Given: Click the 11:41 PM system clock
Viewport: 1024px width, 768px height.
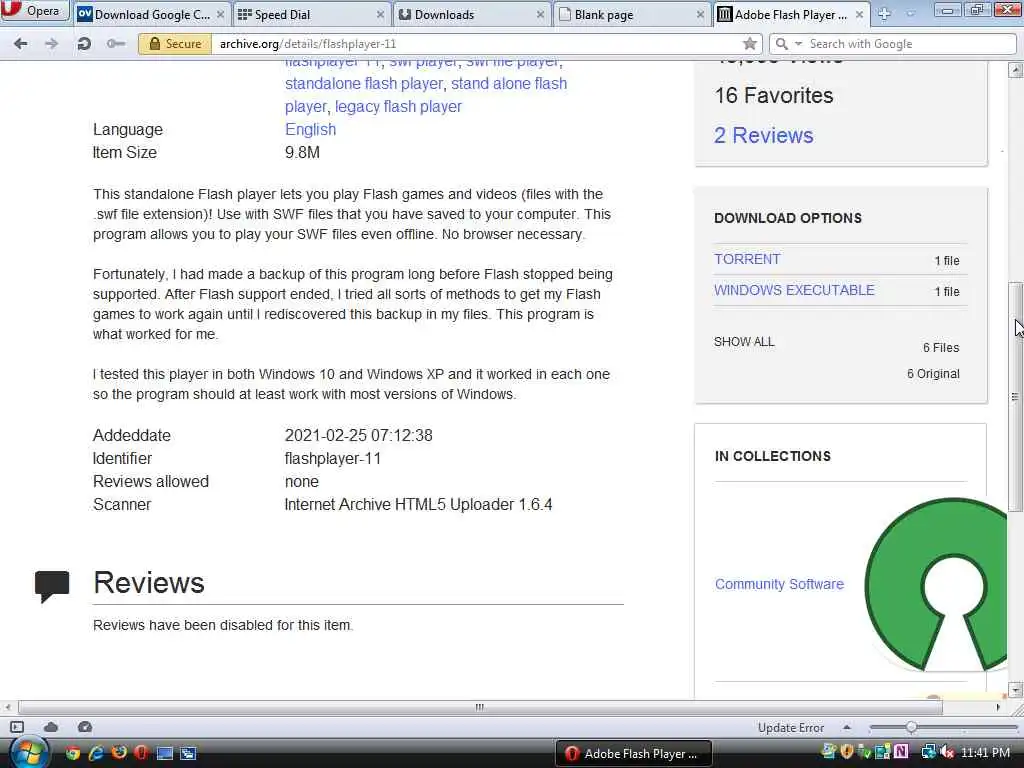Looking at the screenshot, I should (x=985, y=752).
